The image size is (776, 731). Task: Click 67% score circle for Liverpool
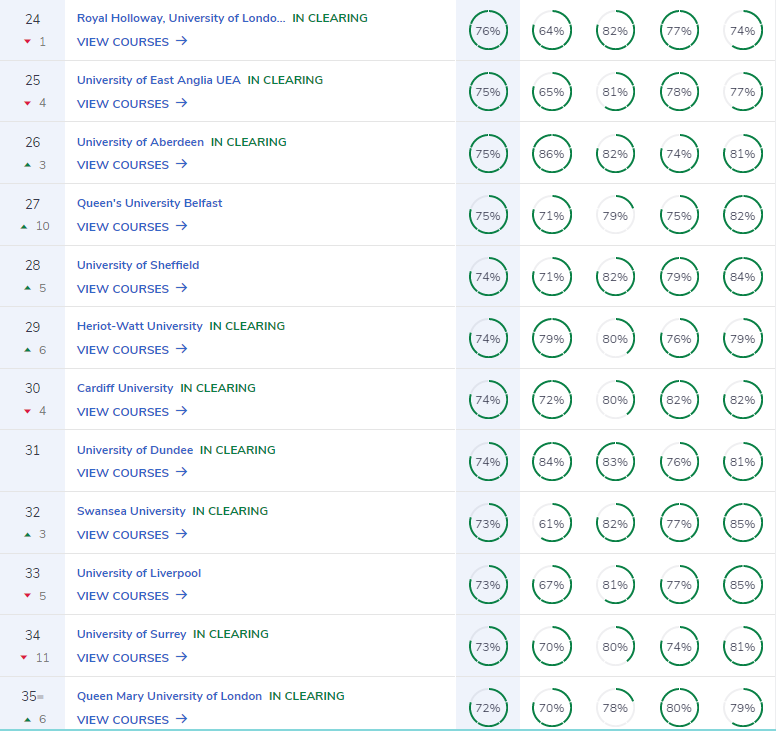pyautogui.click(x=551, y=585)
